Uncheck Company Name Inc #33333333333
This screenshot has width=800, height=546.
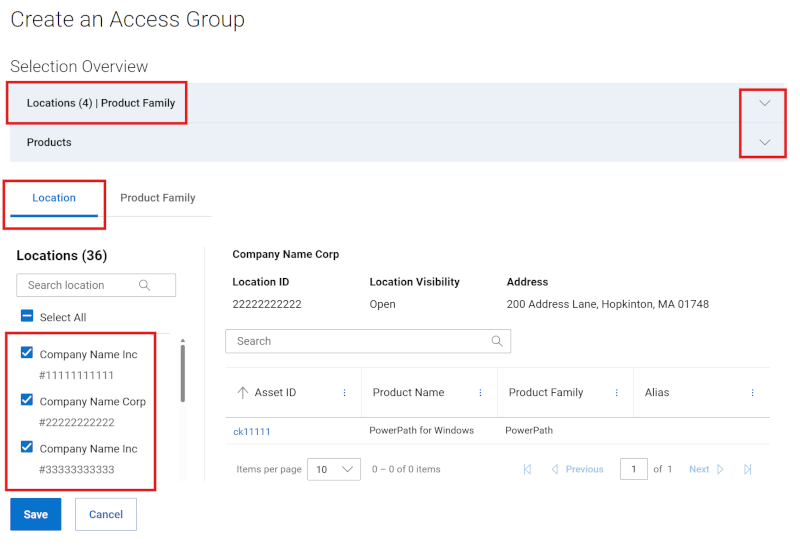coord(27,447)
